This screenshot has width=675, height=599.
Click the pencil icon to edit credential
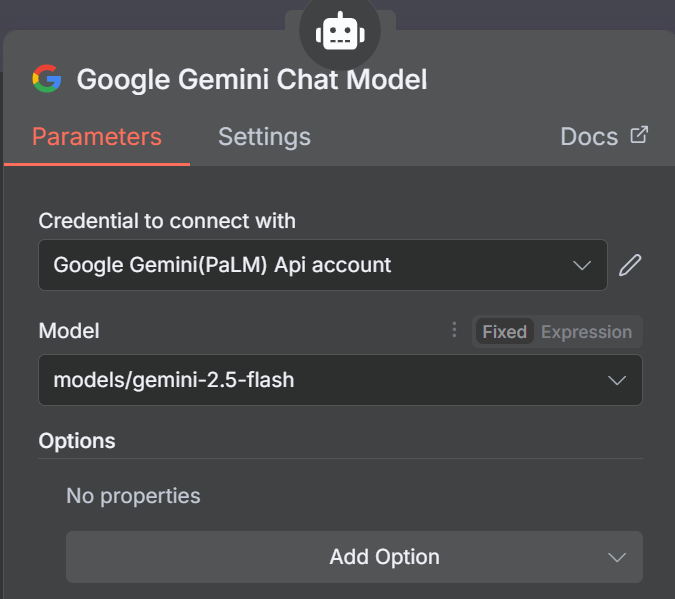[629, 265]
